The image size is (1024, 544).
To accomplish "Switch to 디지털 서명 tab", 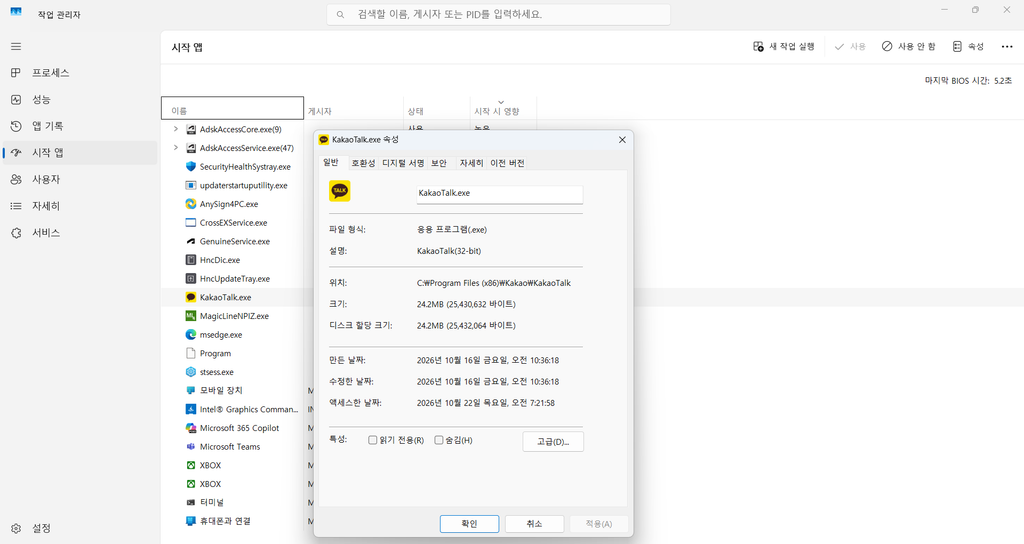I will click(403, 163).
